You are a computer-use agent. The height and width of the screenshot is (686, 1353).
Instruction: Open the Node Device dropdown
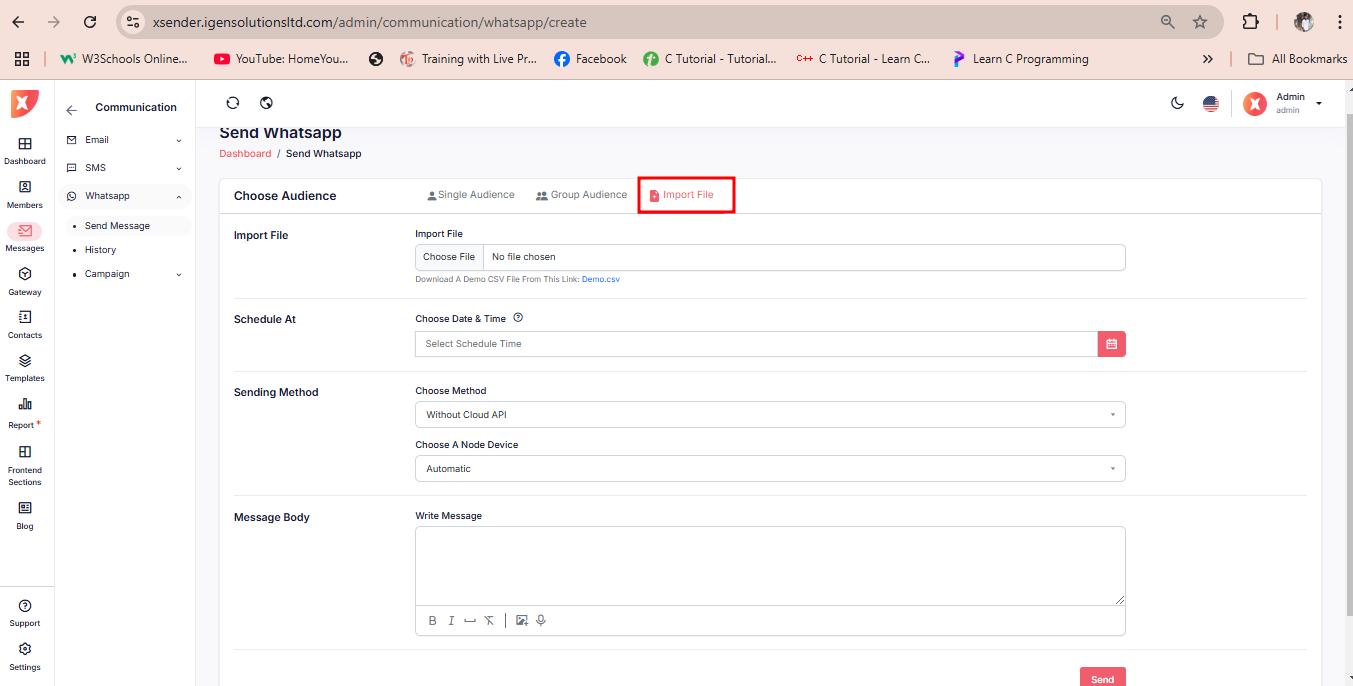click(x=769, y=469)
